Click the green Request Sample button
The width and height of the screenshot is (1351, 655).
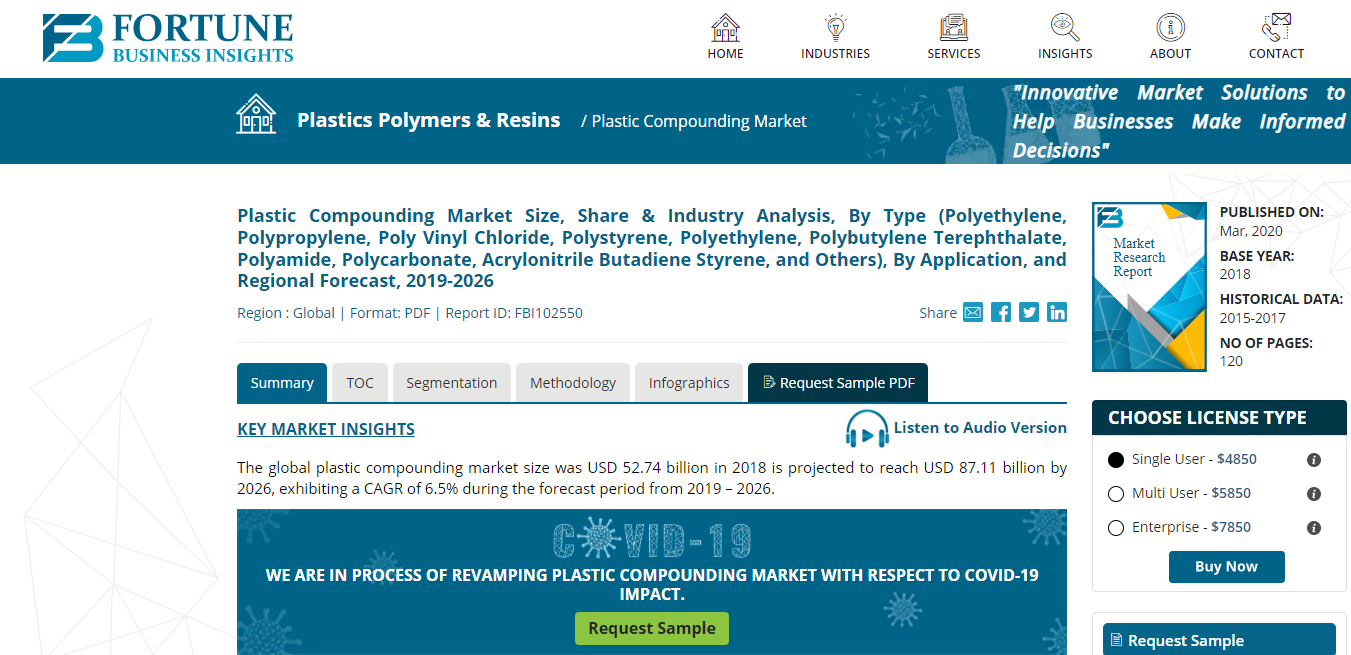click(652, 628)
